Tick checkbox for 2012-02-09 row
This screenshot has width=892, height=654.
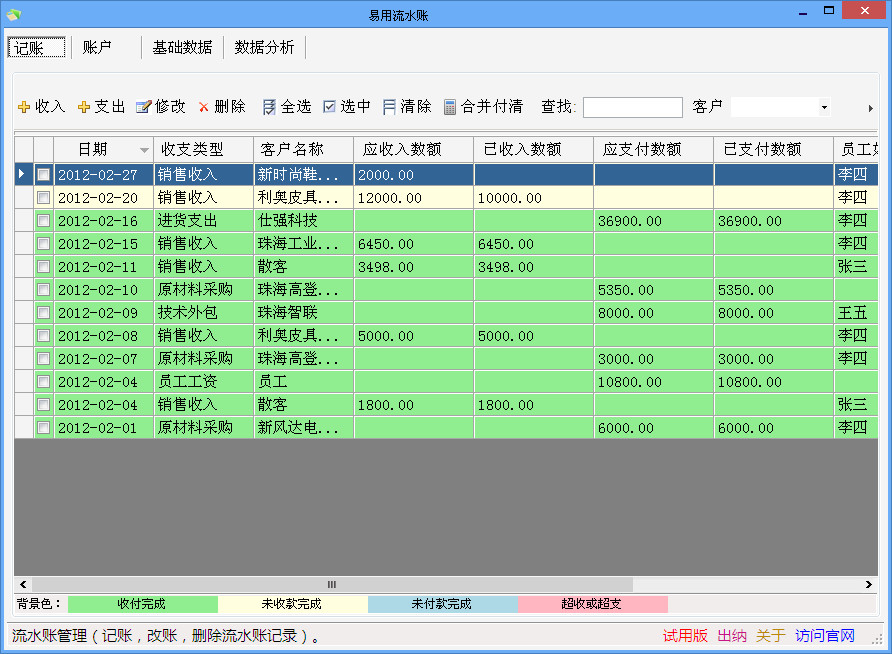43,312
